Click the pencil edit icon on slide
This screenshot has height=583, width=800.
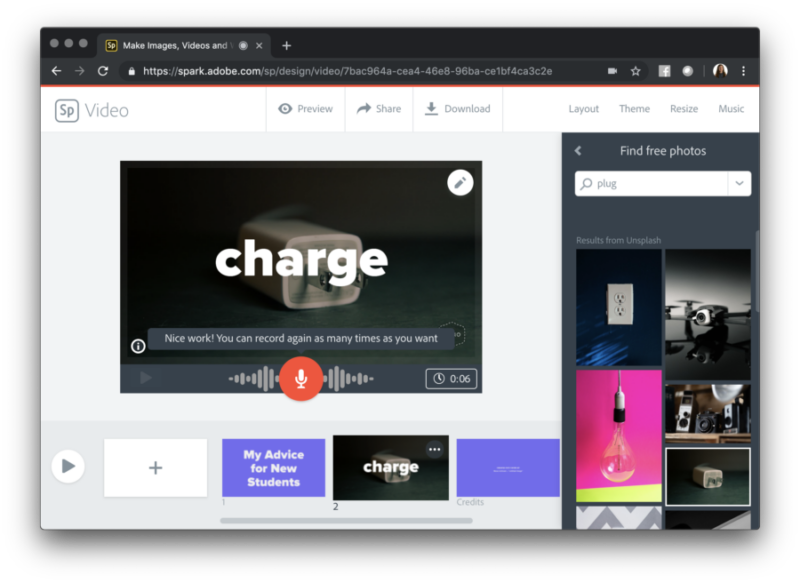click(459, 182)
